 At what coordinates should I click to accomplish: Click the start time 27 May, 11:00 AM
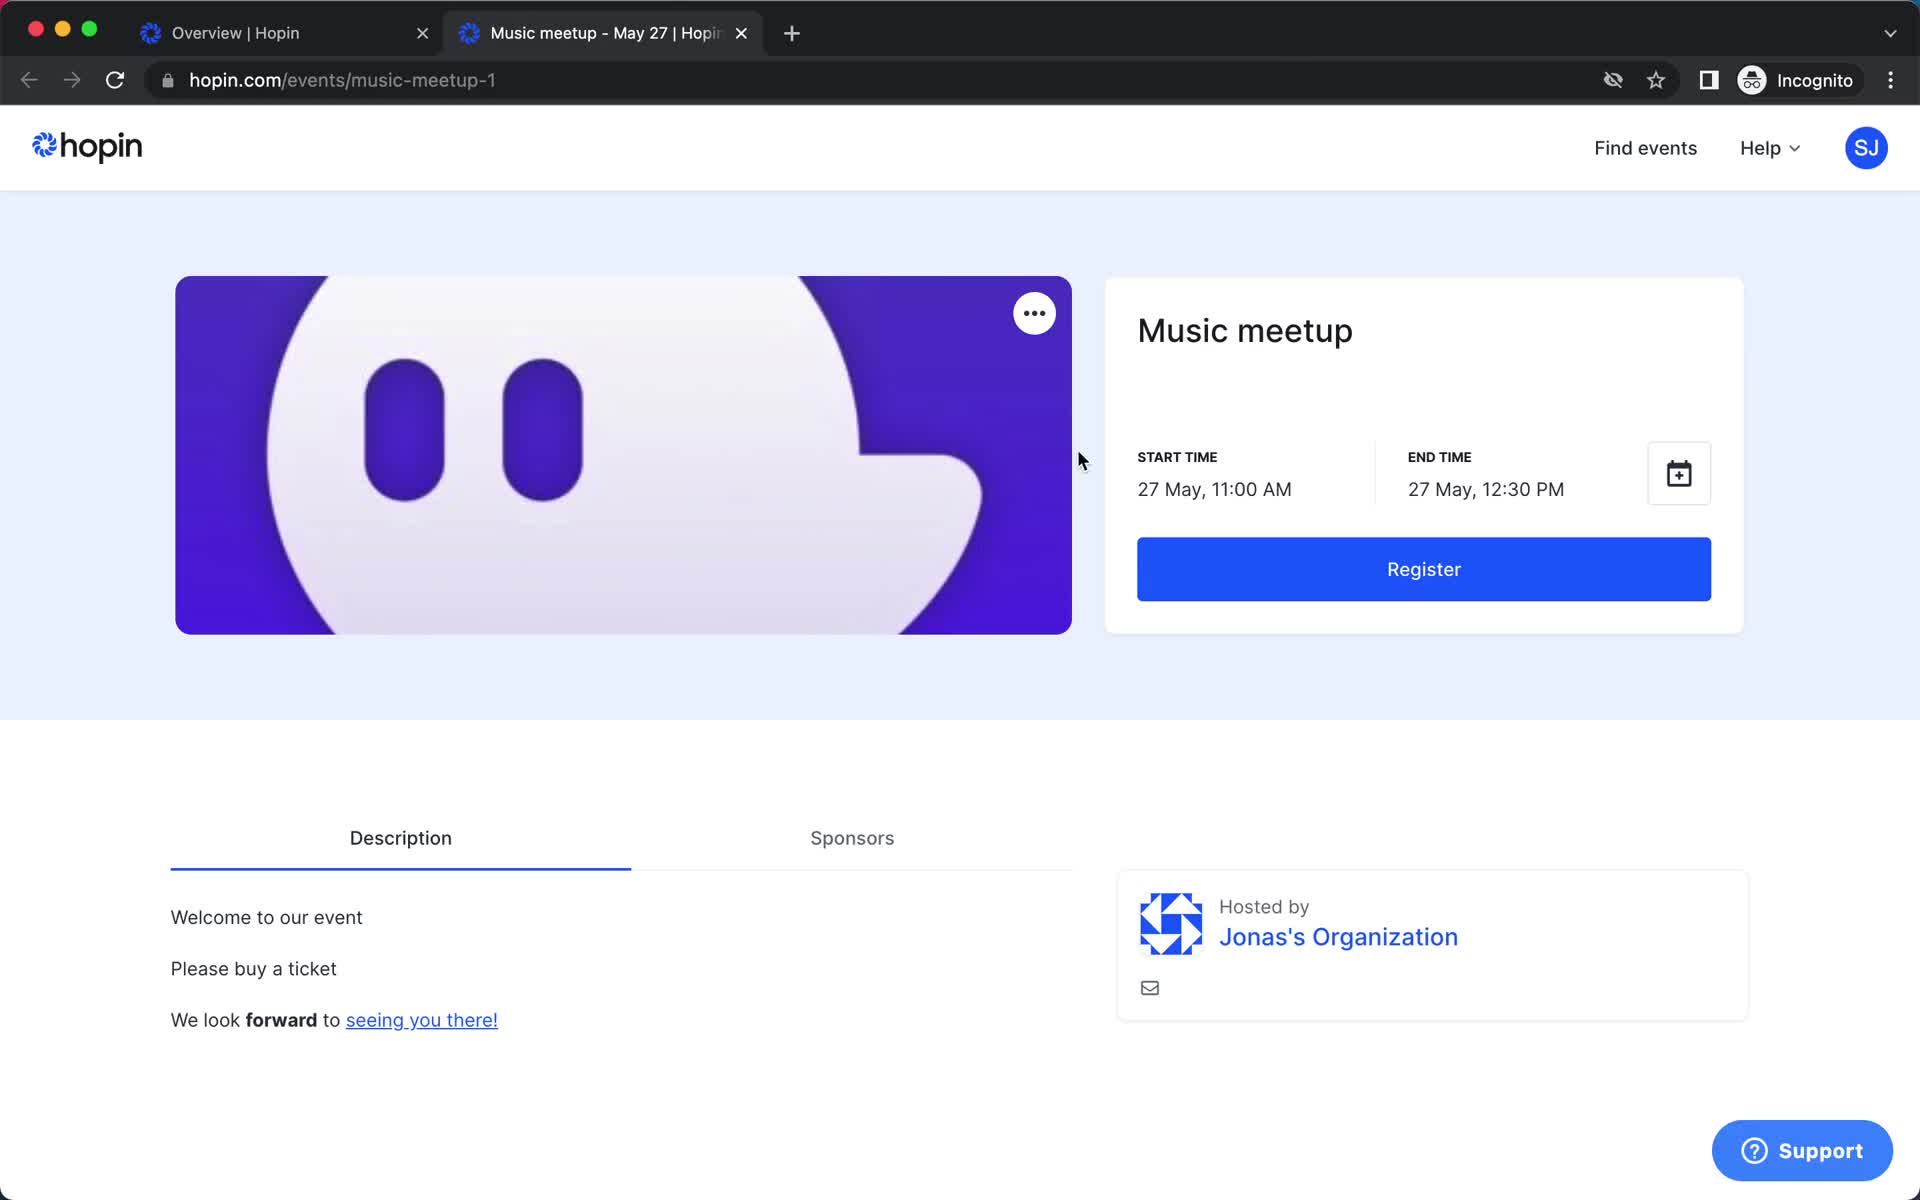1214,489
